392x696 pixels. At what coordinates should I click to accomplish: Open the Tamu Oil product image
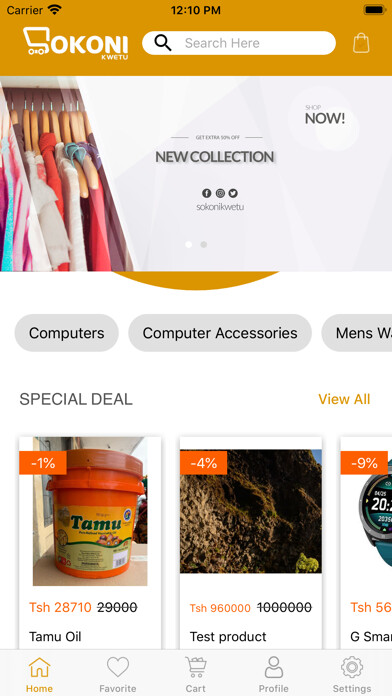(x=90, y=511)
